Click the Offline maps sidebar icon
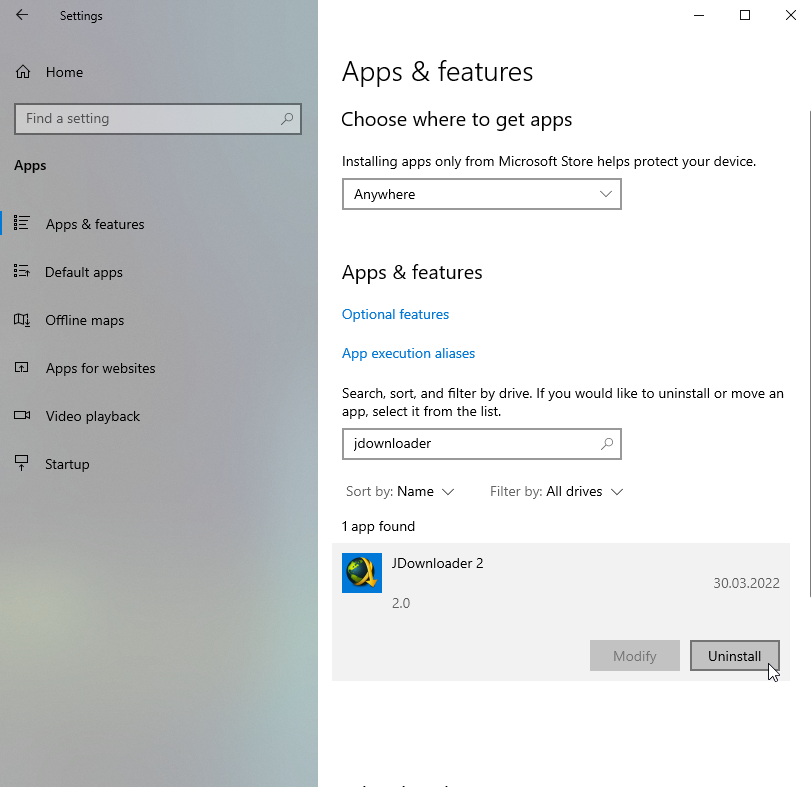The height and width of the screenshot is (787, 811). tap(22, 320)
